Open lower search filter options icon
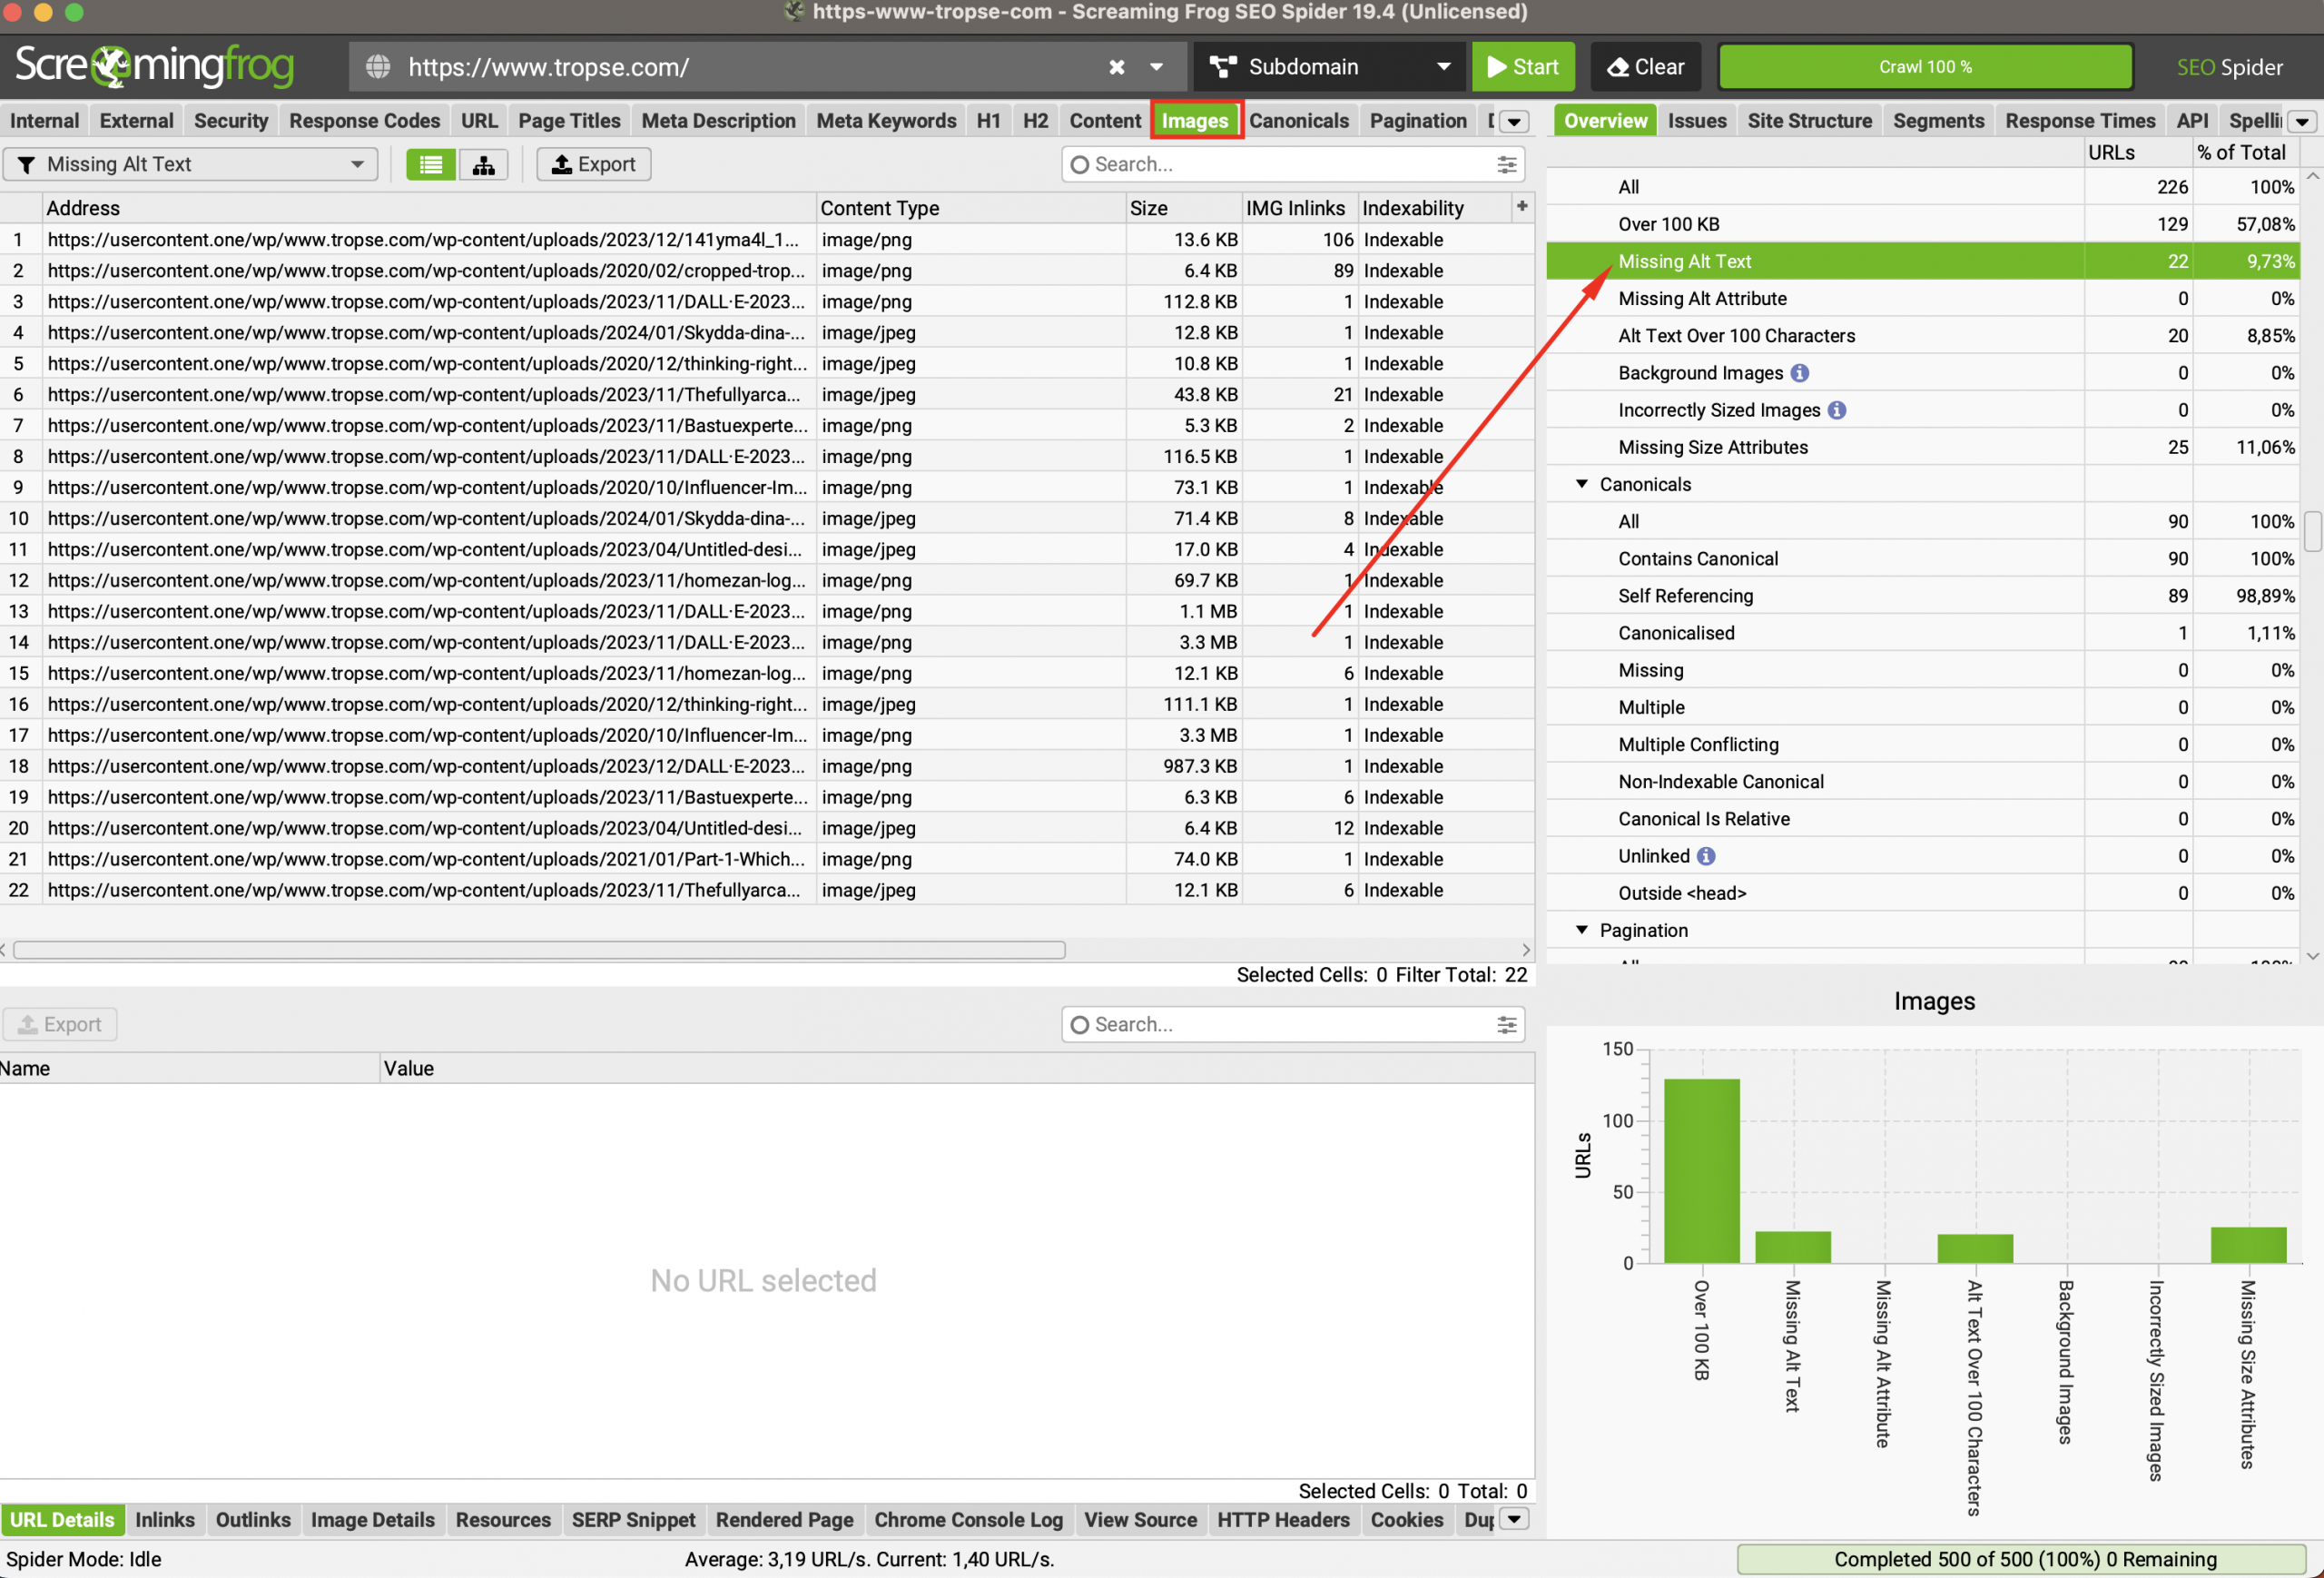Screen dimensions: 2324x1578 click(x=1506, y=1024)
